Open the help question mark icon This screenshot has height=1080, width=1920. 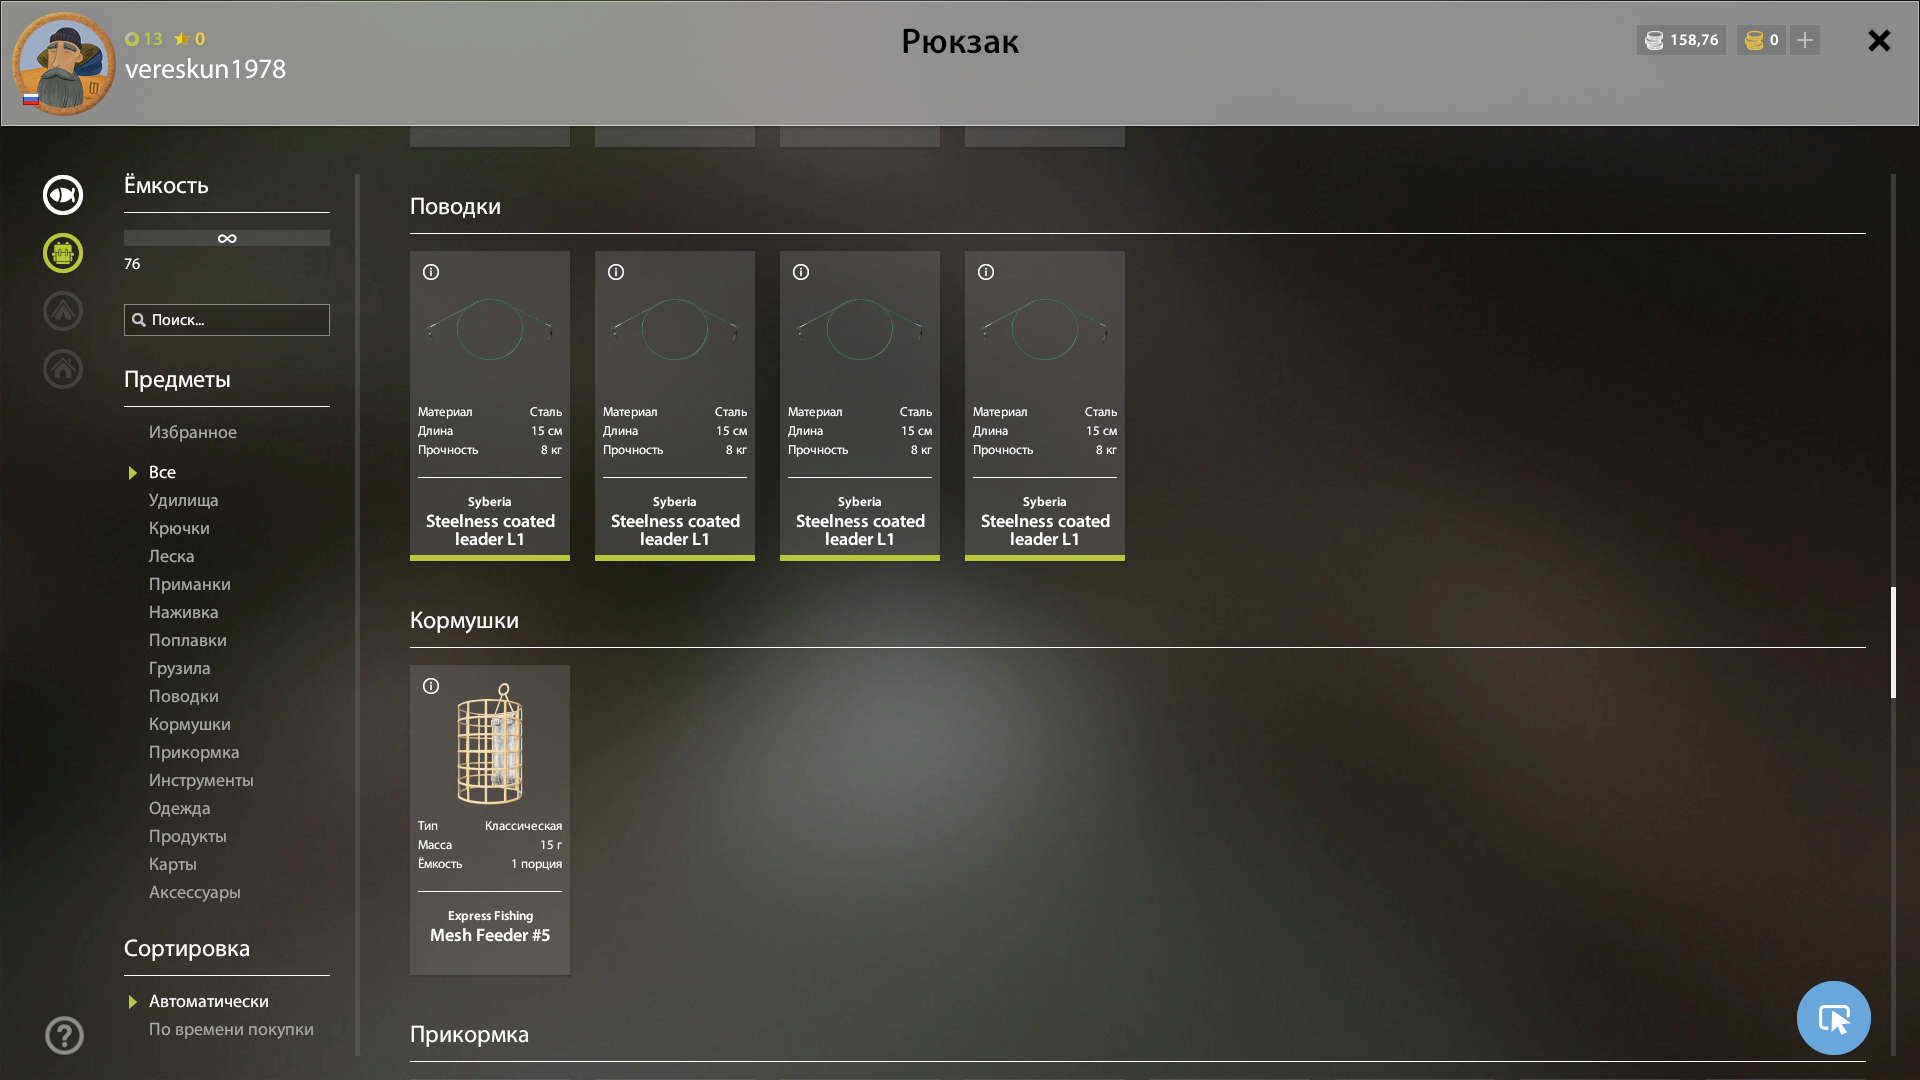(64, 1035)
